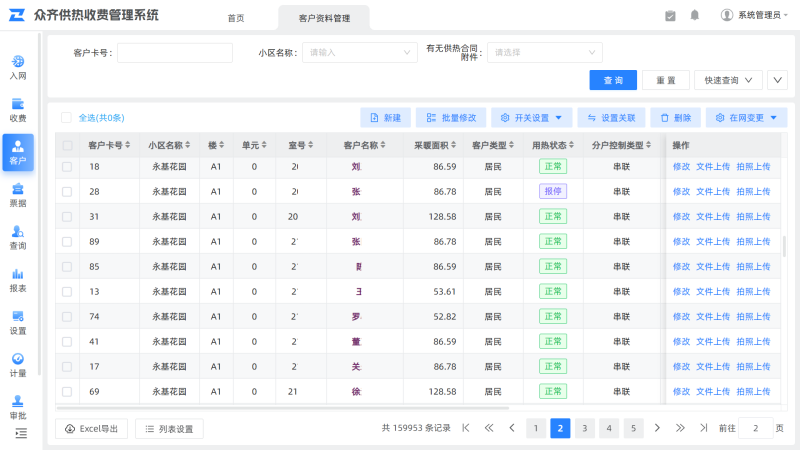Click the user avatar icon
The height and width of the screenshot is (450, 800).
coord(727,15)
